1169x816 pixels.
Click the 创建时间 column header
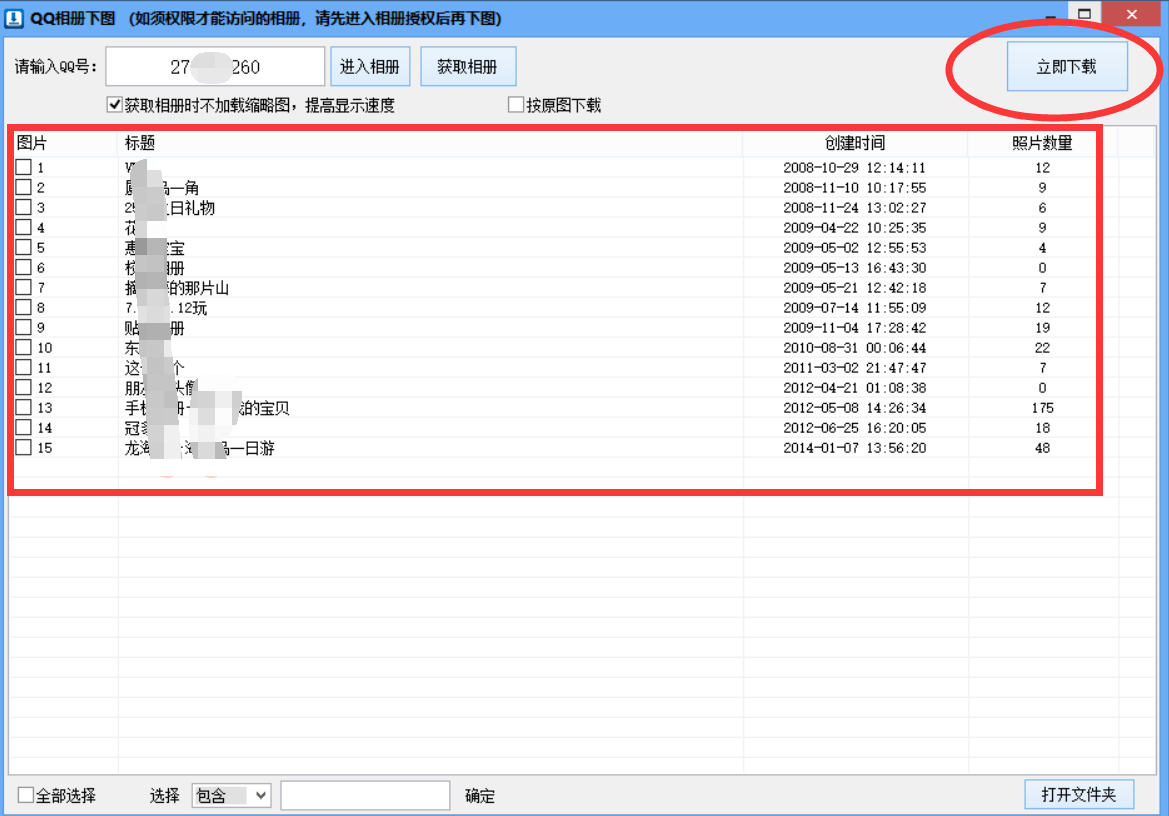tap(855, 143)
